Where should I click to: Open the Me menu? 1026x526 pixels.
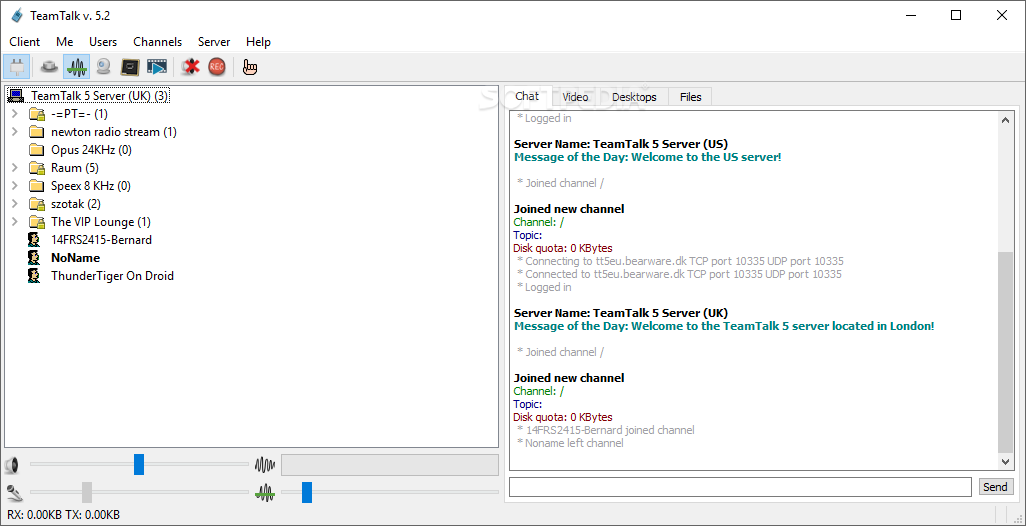click(x=65, y=42)
